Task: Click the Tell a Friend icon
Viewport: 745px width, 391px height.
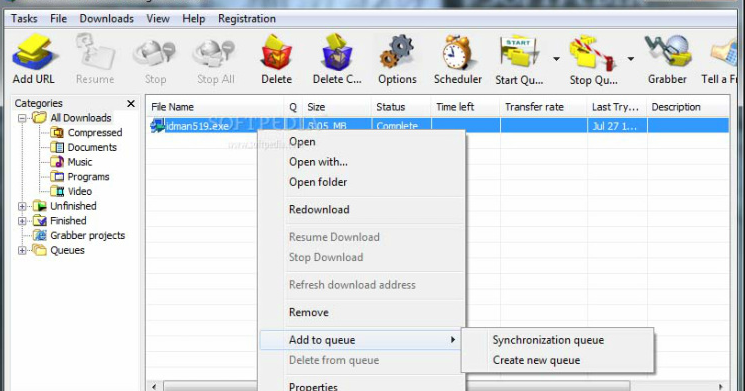Action: [724, 52]
